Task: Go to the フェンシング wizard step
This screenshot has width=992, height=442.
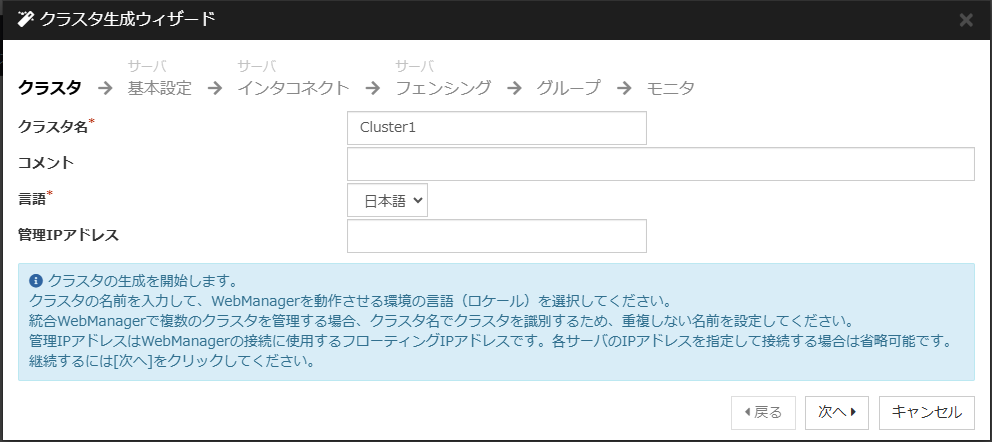Action: pyautogui.click(x=443, y=88)
